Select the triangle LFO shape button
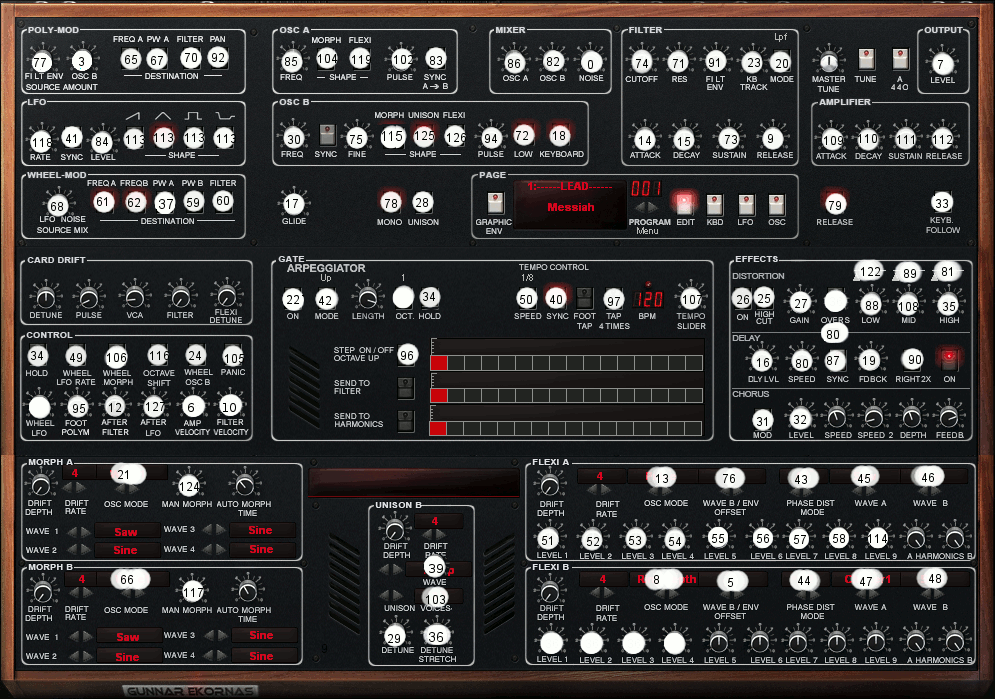The width and height of the screenshot is (995, 700). pos(163,138)
